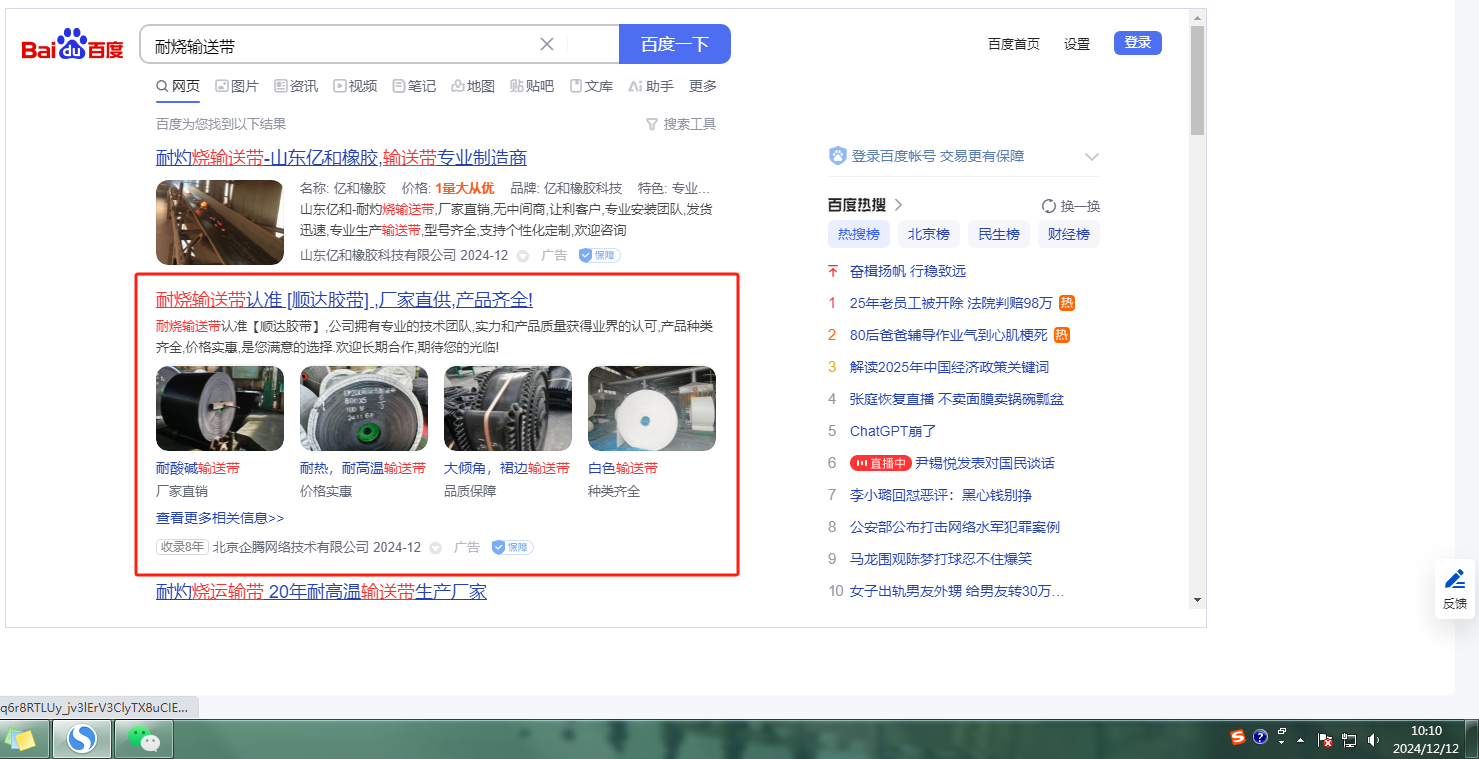This screenshot has width=1479, height=759.
Task: Clear the search box with the X icon
Action: click(547, 44)
